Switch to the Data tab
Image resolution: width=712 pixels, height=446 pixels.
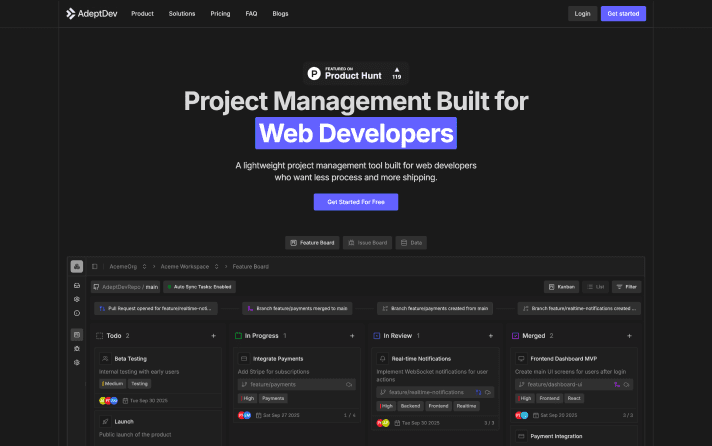[x=411, y=243]
